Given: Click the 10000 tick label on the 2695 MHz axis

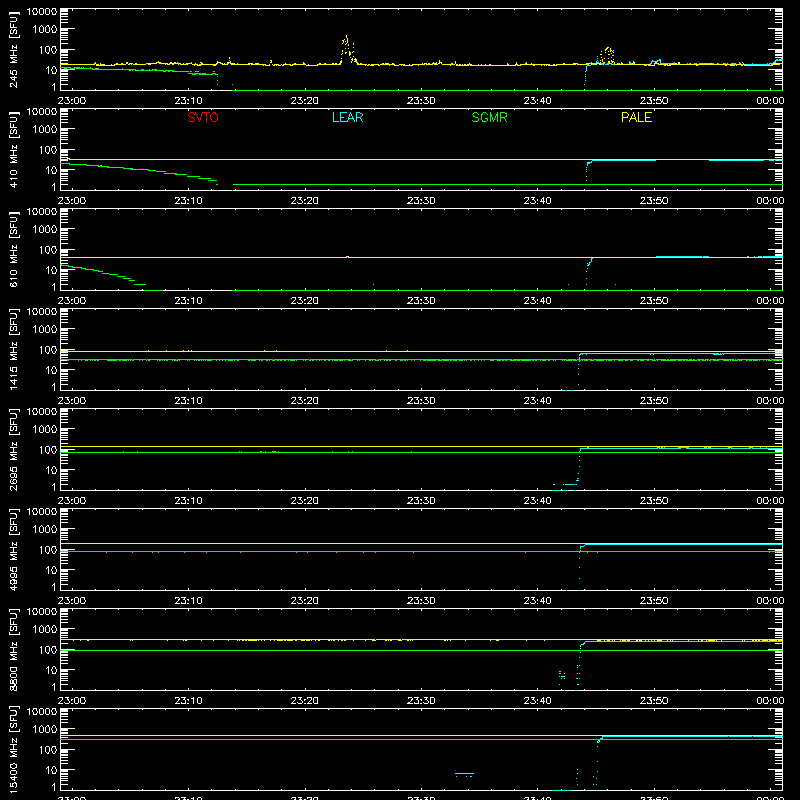Looking at the screenshot, I should click(42, 411).
